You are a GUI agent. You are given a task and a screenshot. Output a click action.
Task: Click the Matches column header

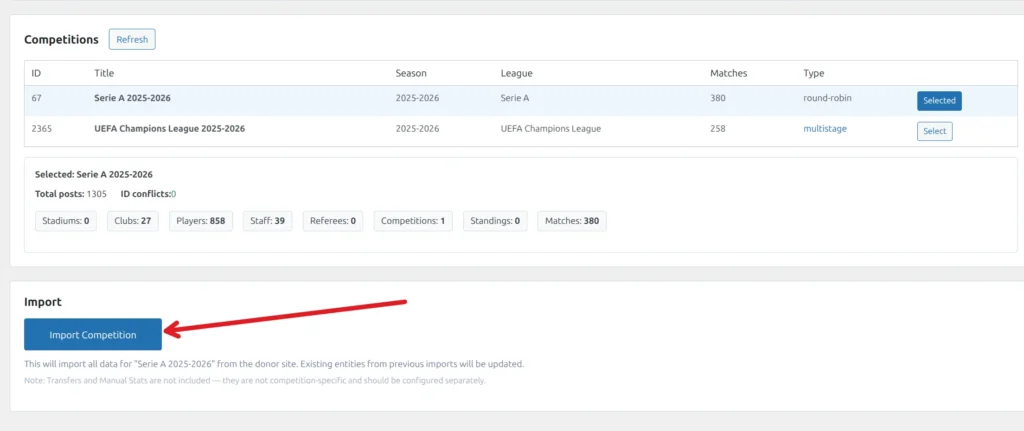pyautogui.click(x=729, y=73)
